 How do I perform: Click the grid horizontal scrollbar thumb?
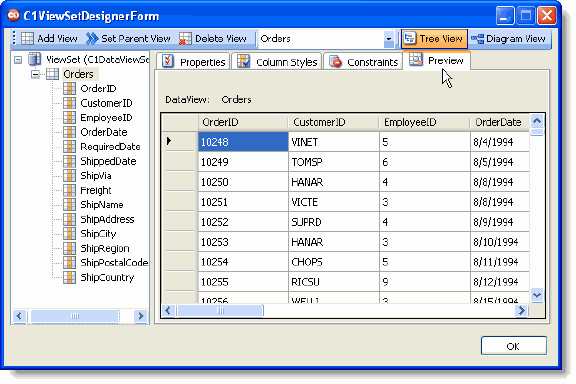point(220,311)
